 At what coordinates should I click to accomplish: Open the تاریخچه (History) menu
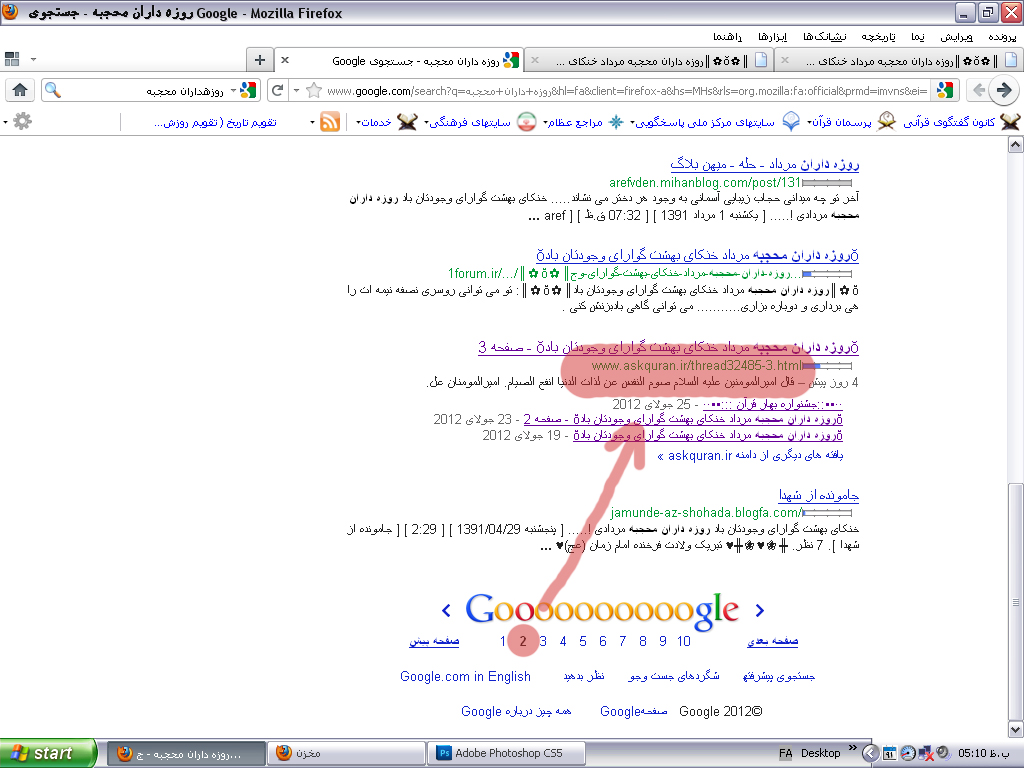[878, 37]
